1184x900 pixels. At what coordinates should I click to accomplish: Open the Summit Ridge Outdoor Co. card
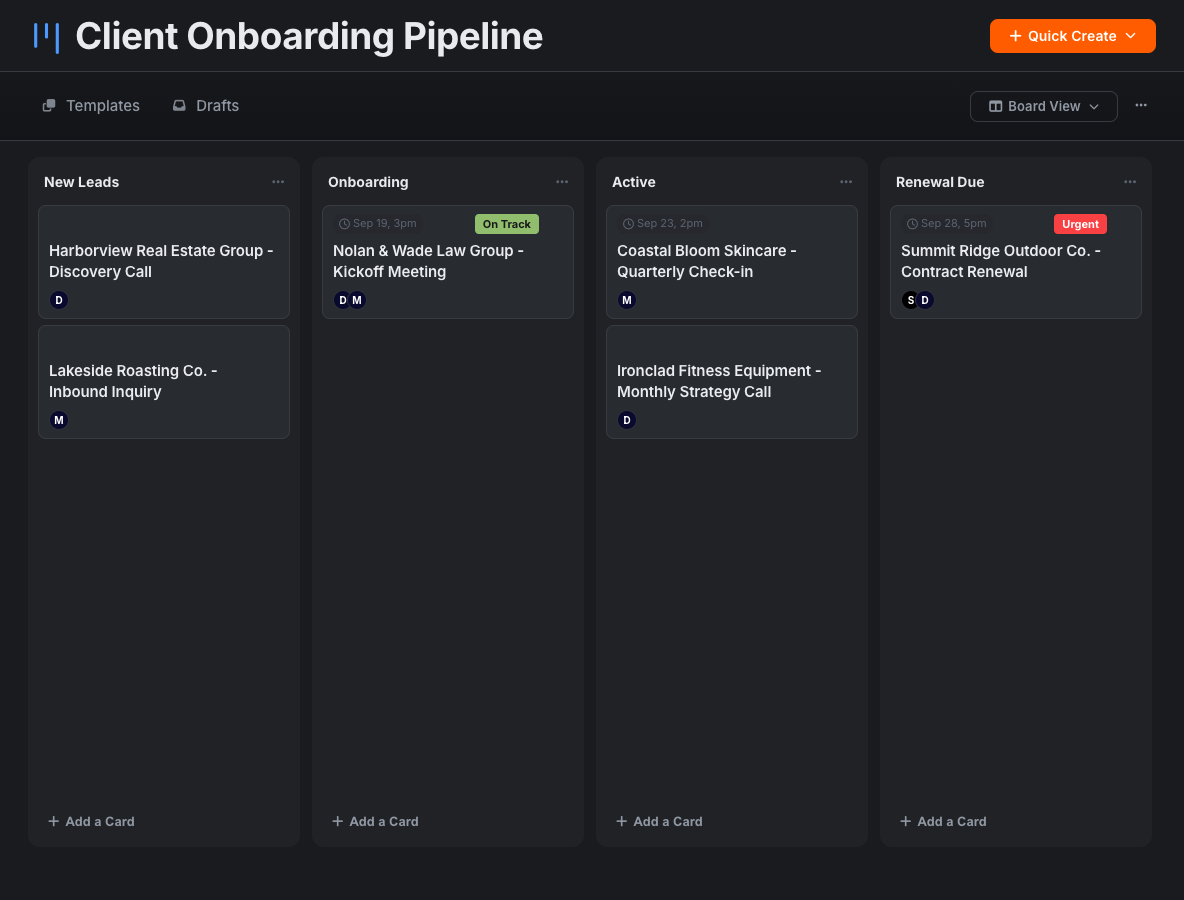[1016, 262]
